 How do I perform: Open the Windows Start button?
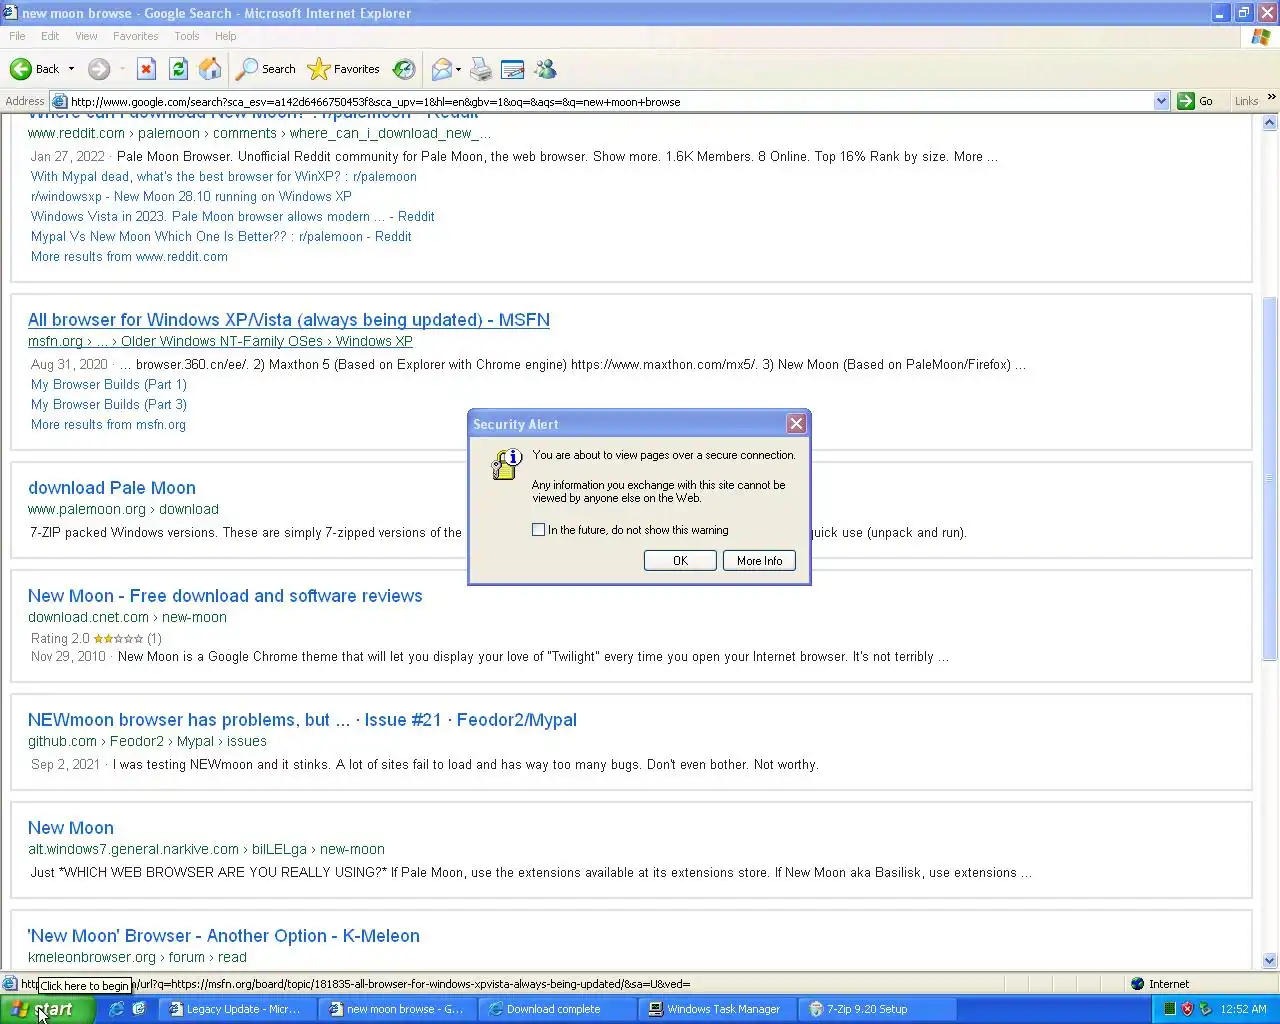47,1009
